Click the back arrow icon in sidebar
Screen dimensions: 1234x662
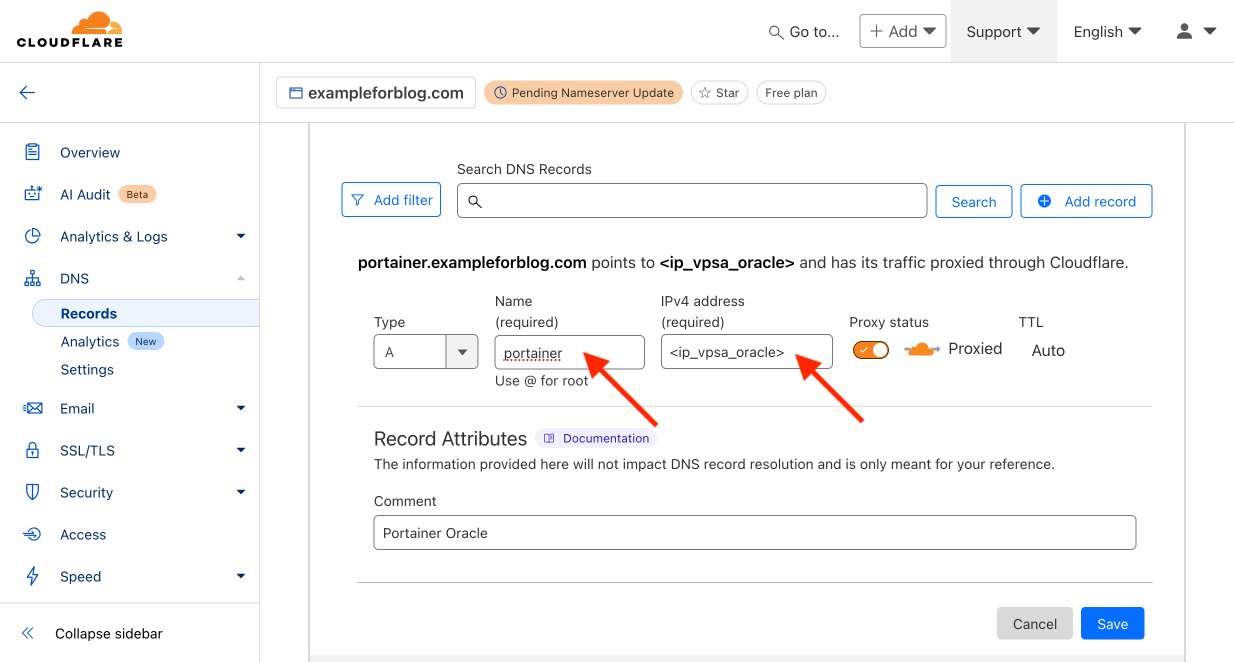(27, 93)
